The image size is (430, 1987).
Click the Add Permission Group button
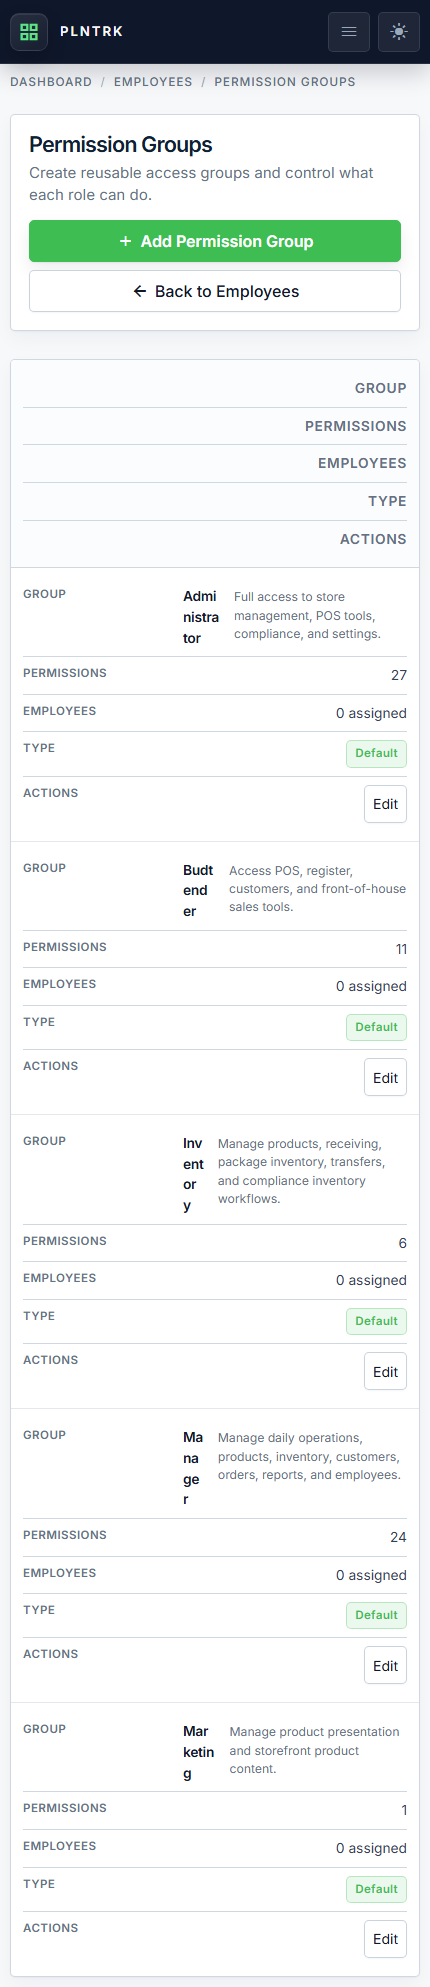215,241
